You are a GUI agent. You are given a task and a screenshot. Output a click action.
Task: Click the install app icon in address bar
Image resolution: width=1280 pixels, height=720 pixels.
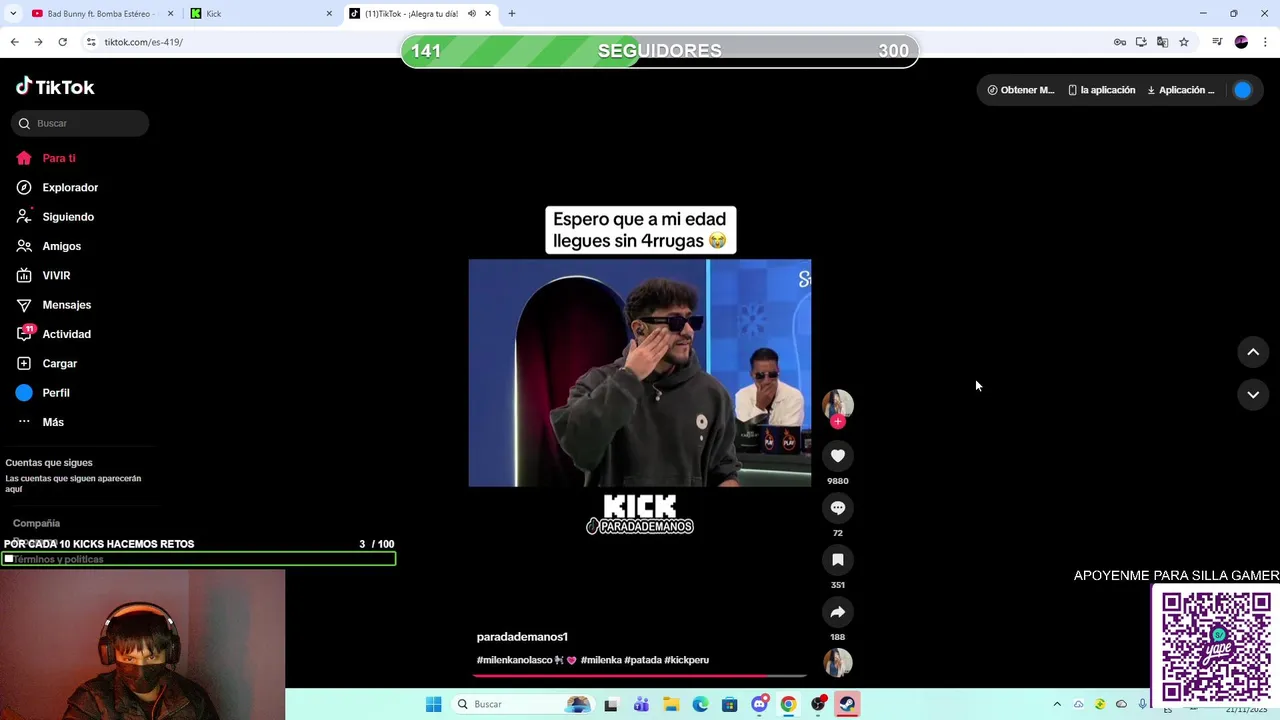[x=1141, y=42]
